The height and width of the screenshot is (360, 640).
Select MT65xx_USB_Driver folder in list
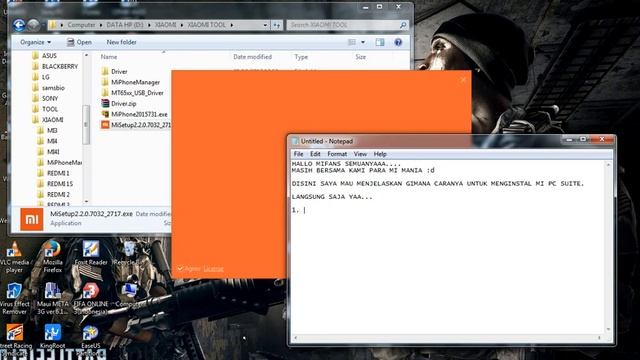[x=132, y=93]
